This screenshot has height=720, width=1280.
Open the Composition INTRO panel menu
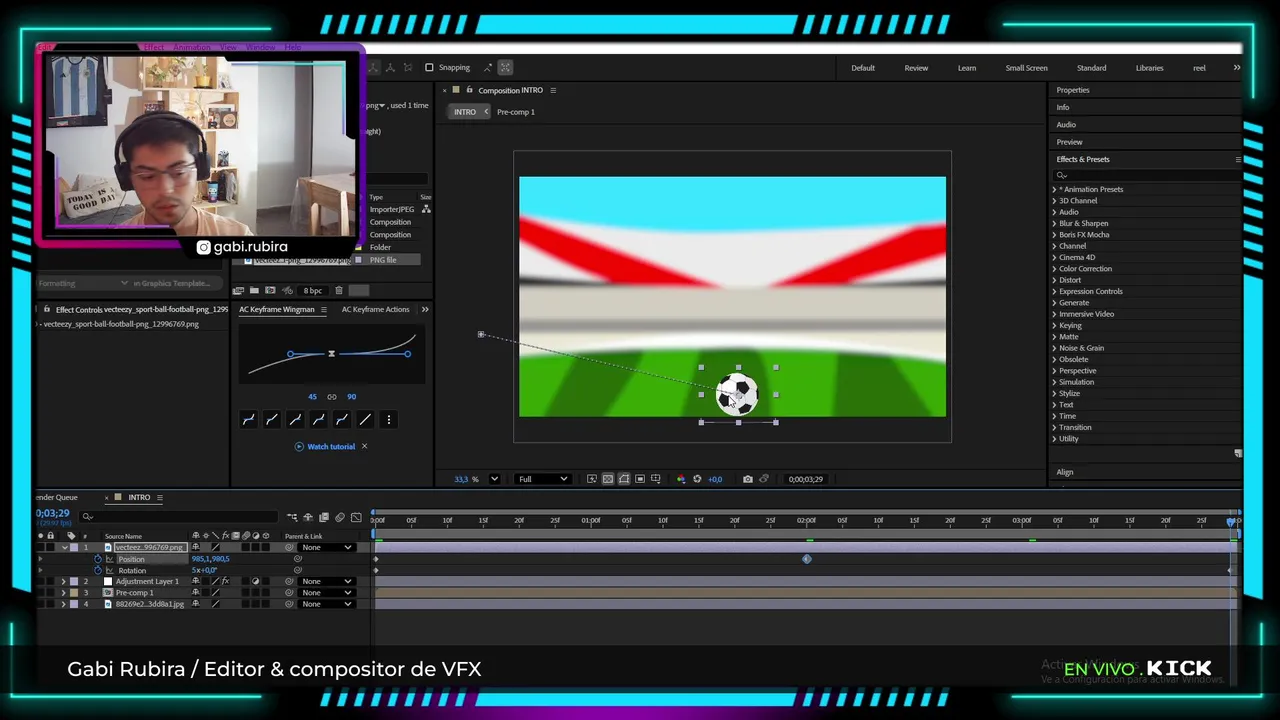[553, 90]
